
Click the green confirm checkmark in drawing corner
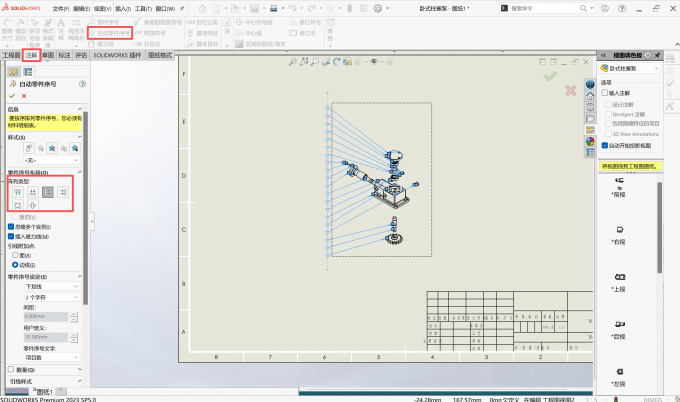pos(549,76)
